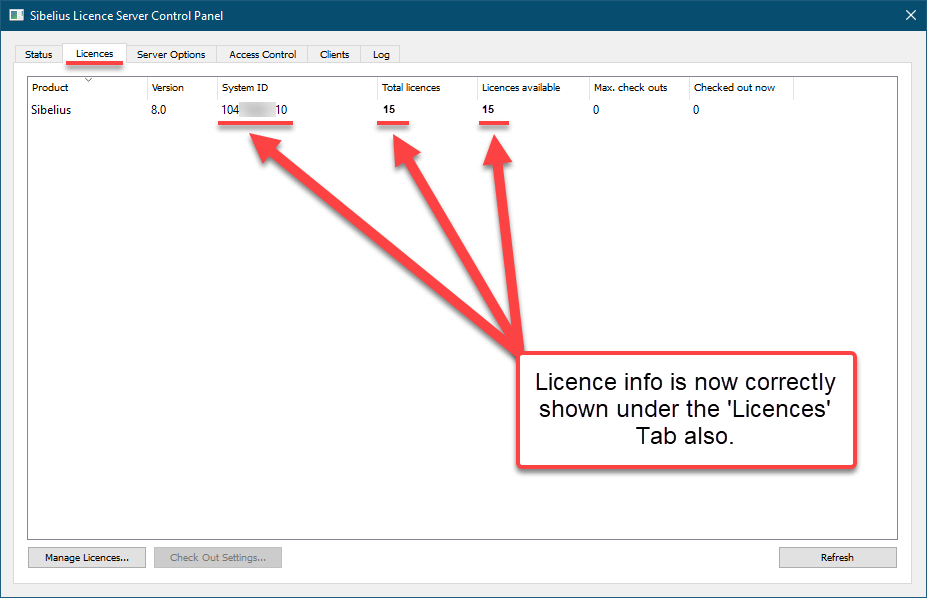Click the sort arrow above Product column

tap(88, 79)
